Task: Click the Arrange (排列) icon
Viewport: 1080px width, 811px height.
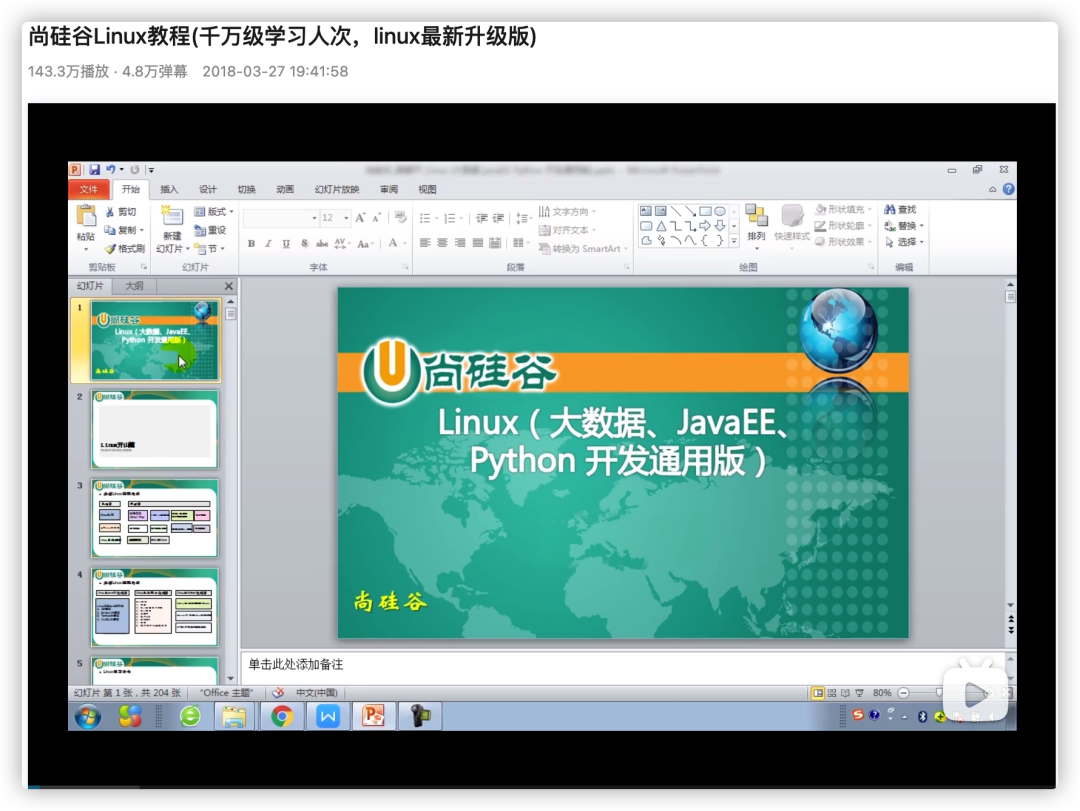Action: [x=757, y=213]
